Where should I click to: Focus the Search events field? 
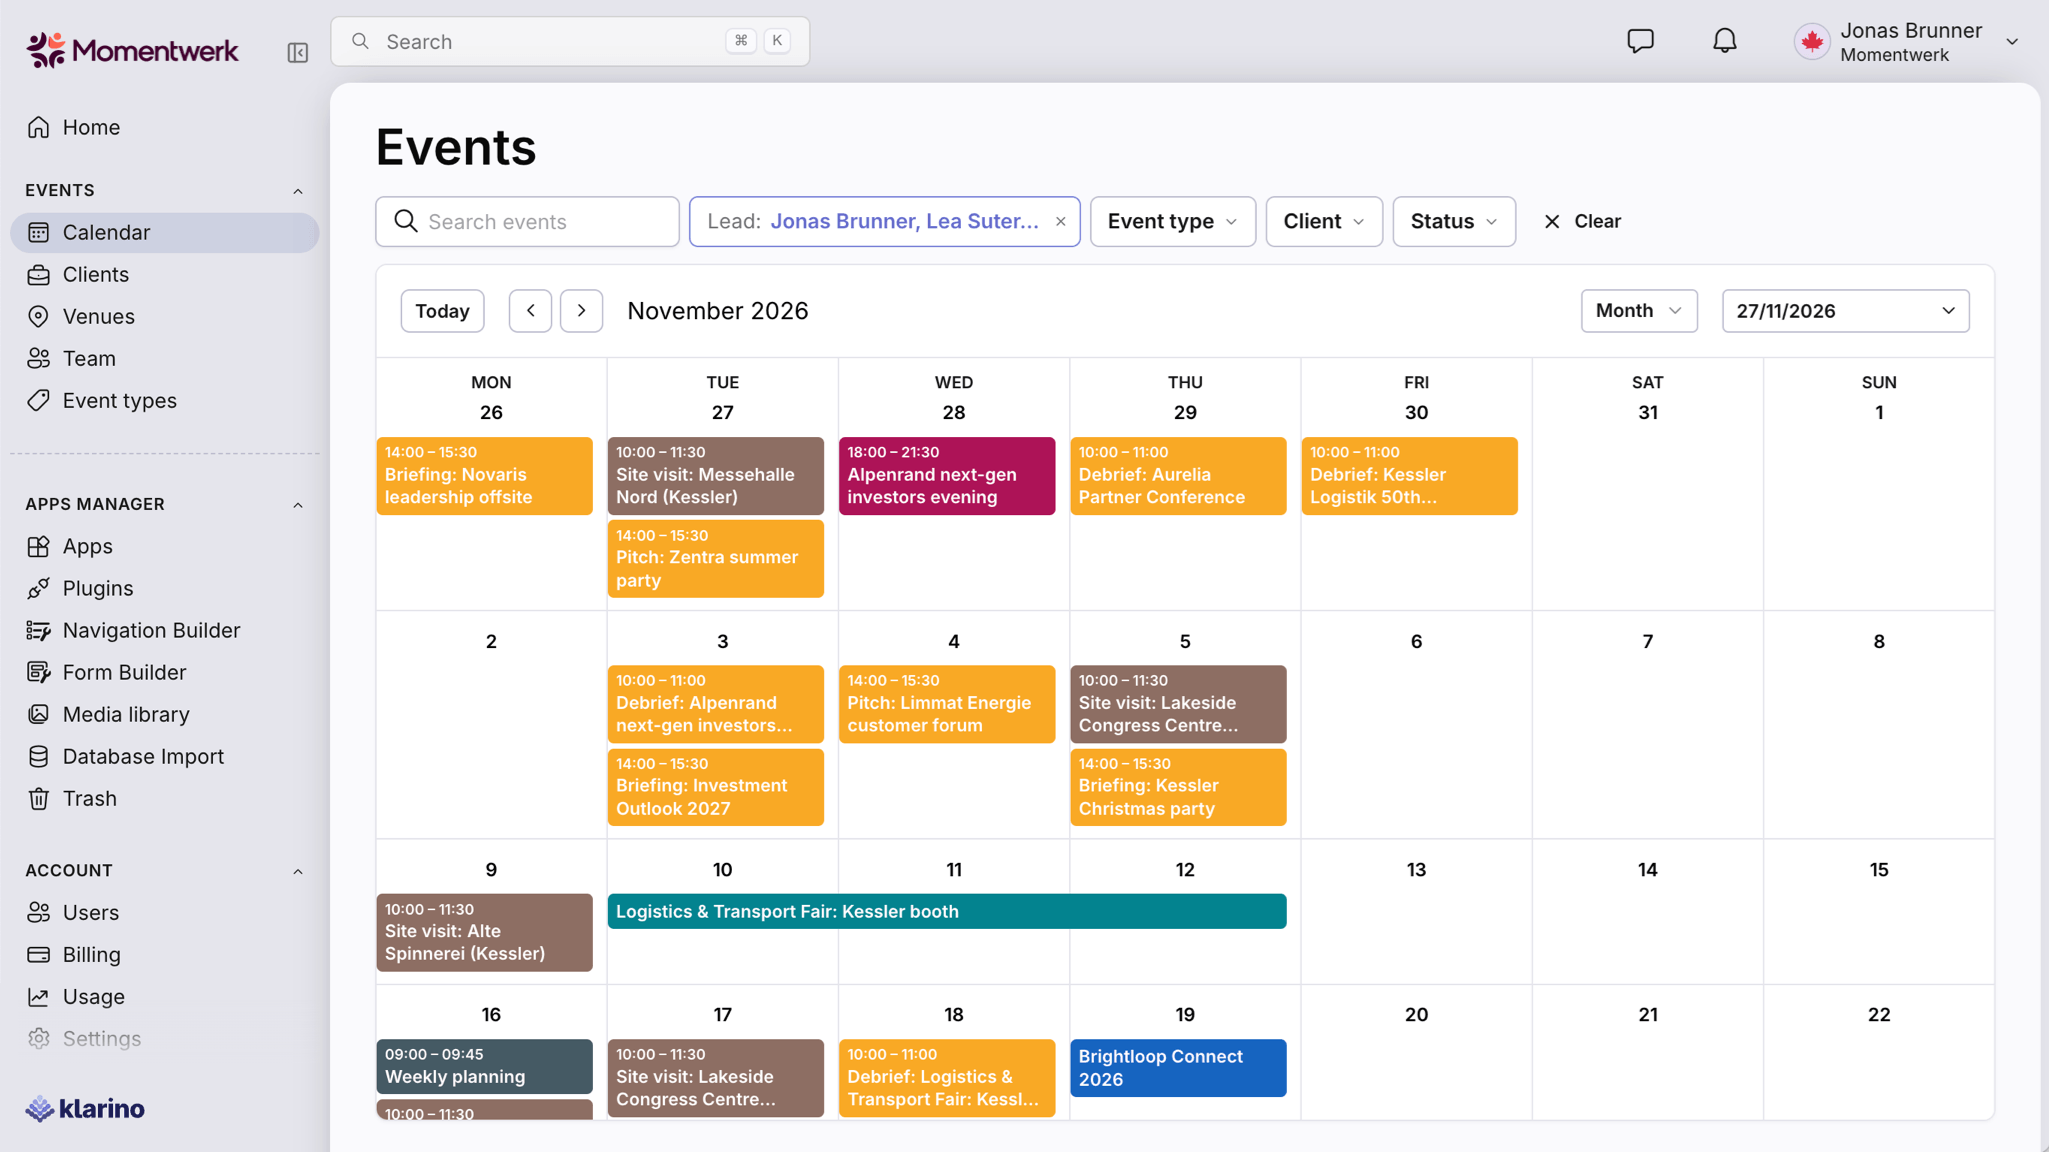pos(527,221)
